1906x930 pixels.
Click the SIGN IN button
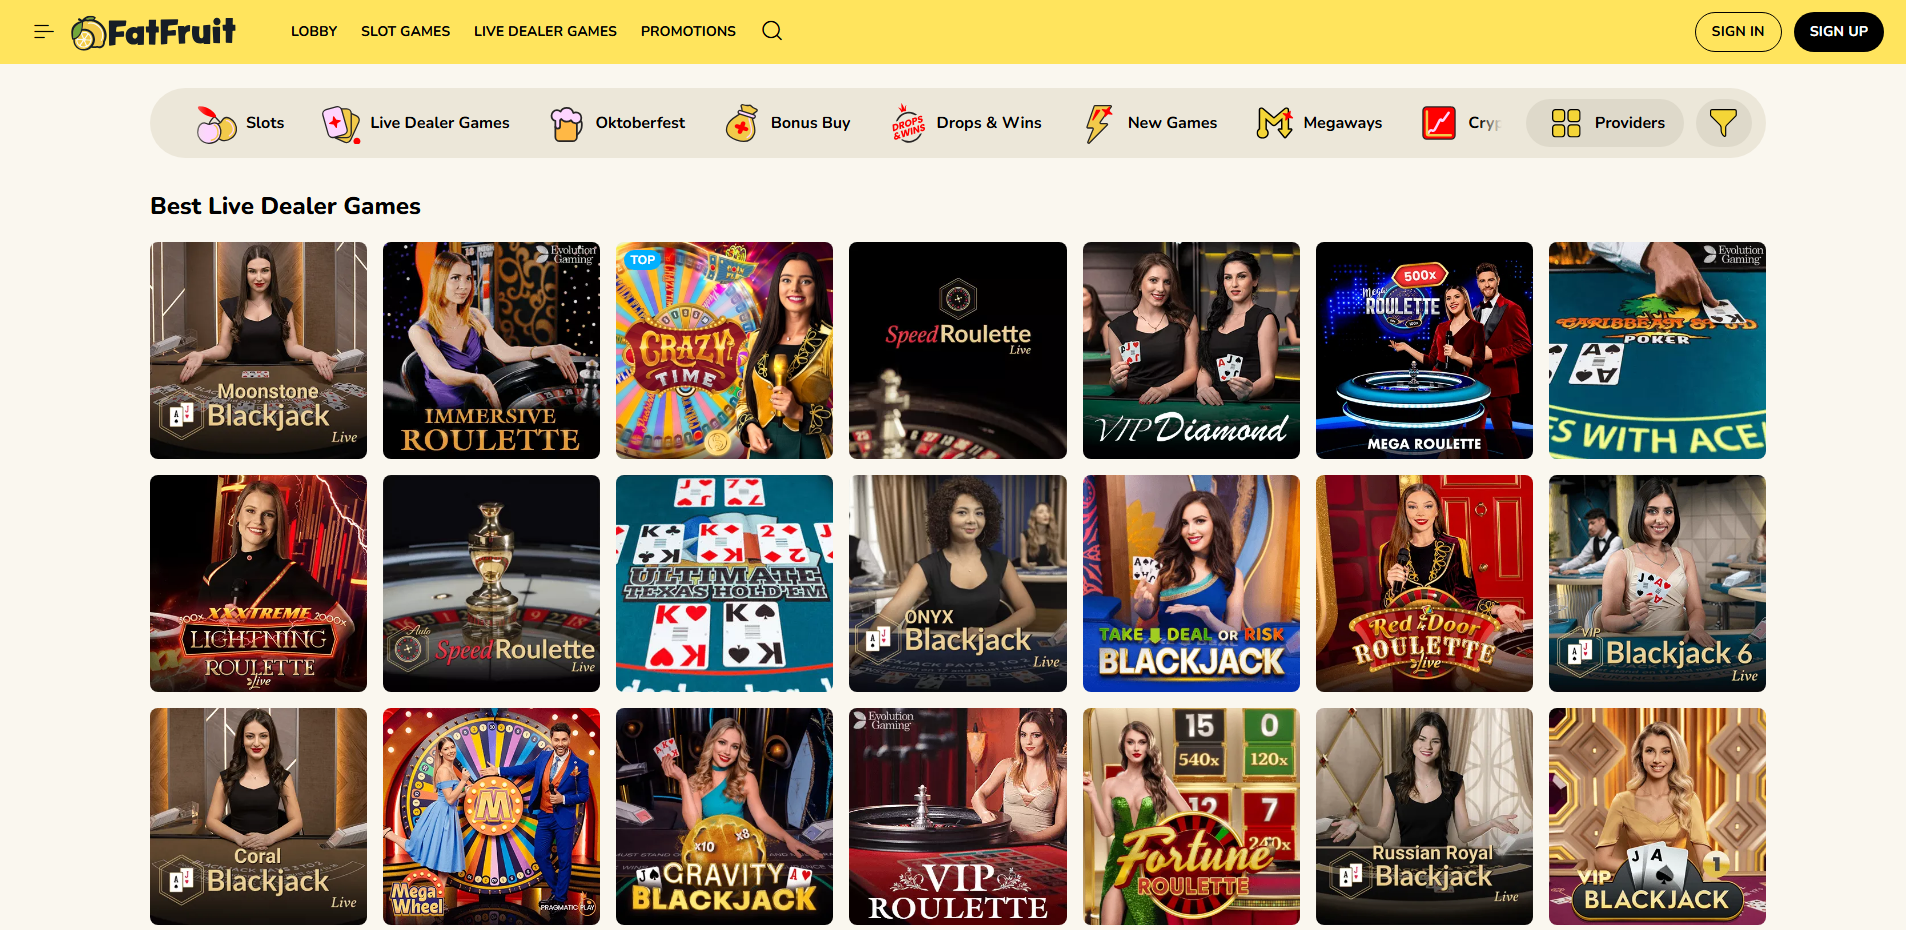point(1738,31)
